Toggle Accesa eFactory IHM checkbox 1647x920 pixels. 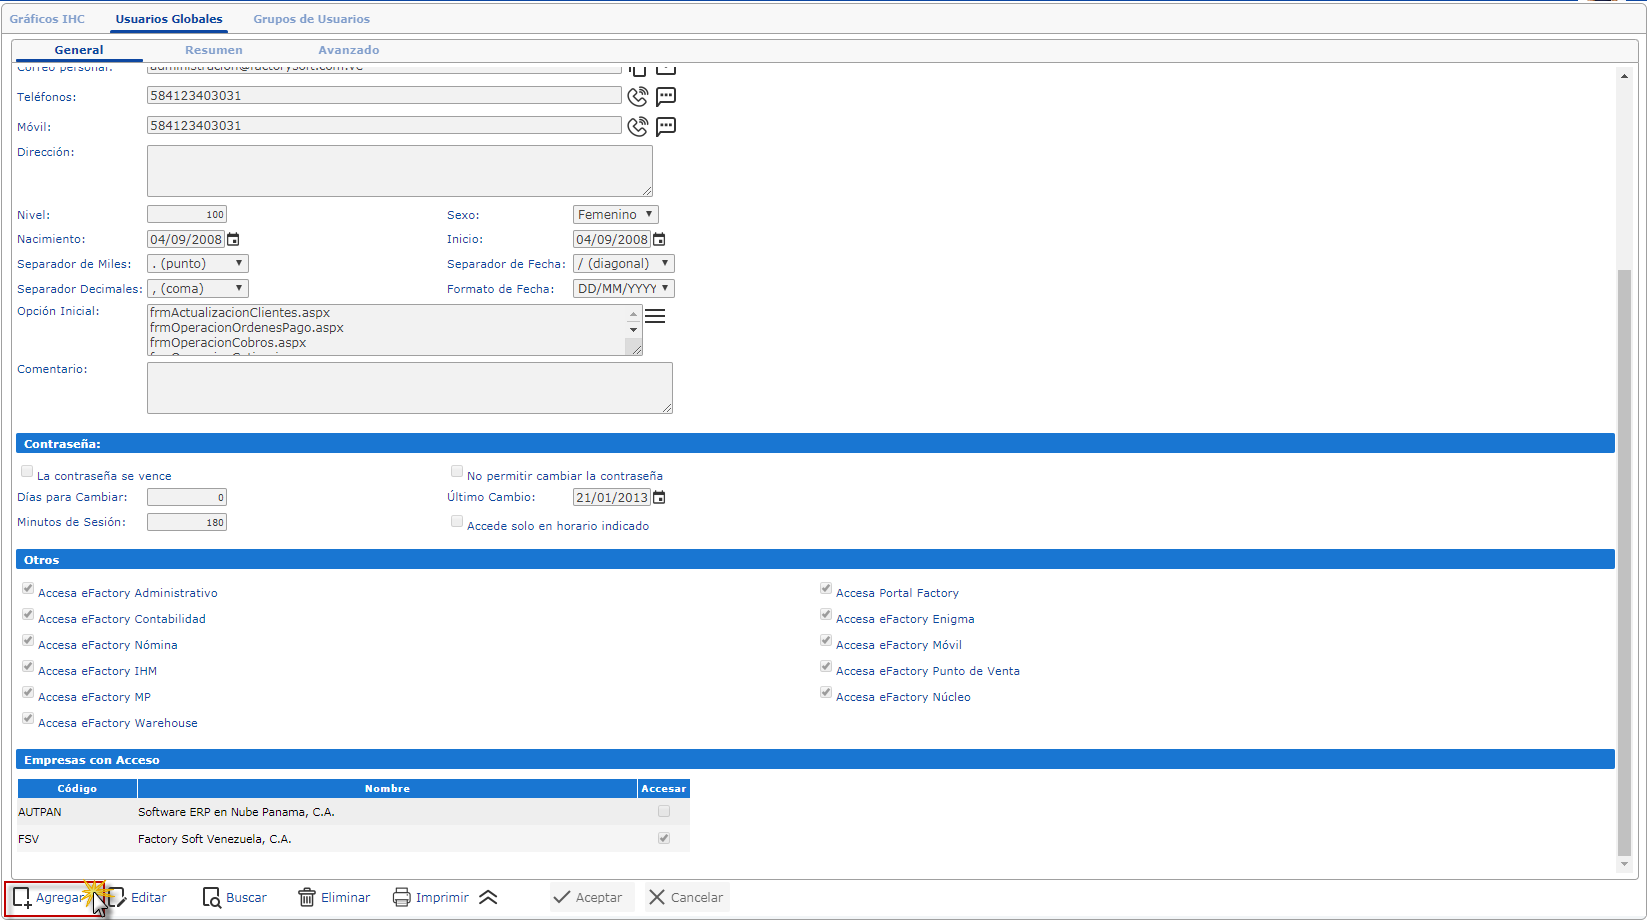click(x=28, y=667)
